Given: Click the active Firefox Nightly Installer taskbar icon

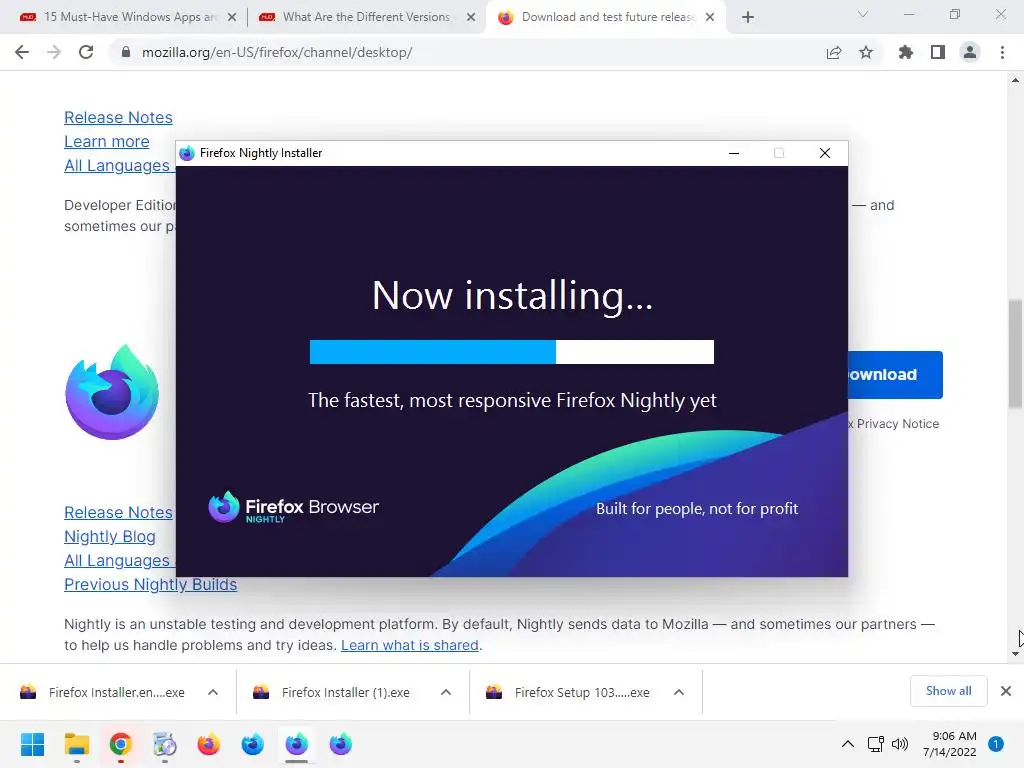Looking at the screenshot, I should [296, 744].
